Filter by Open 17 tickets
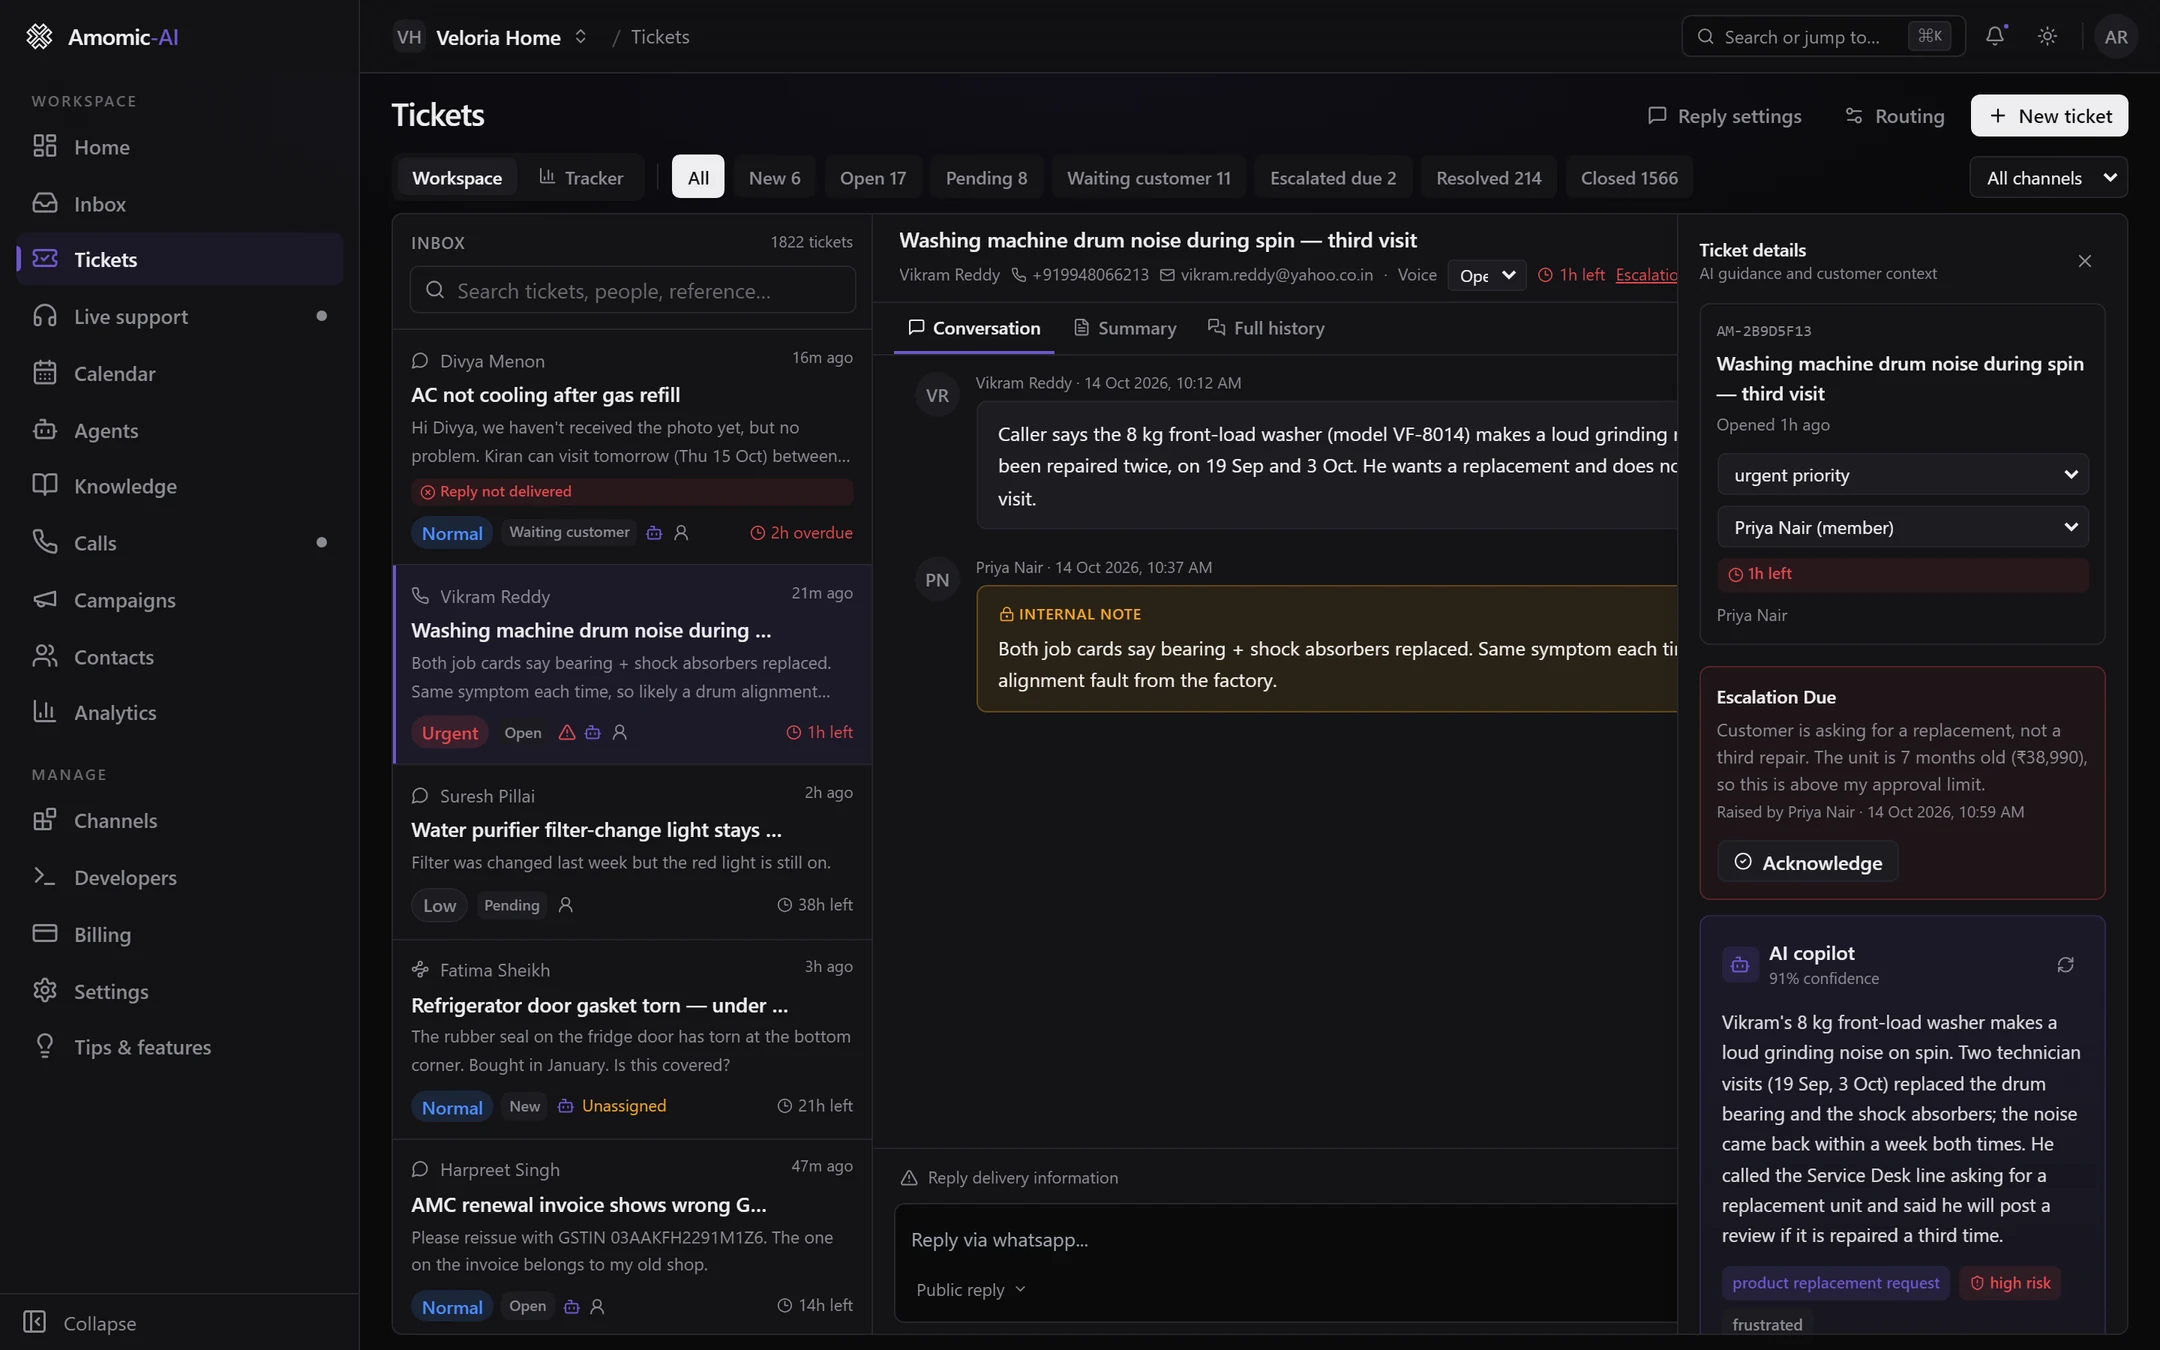 coord(873,178)
